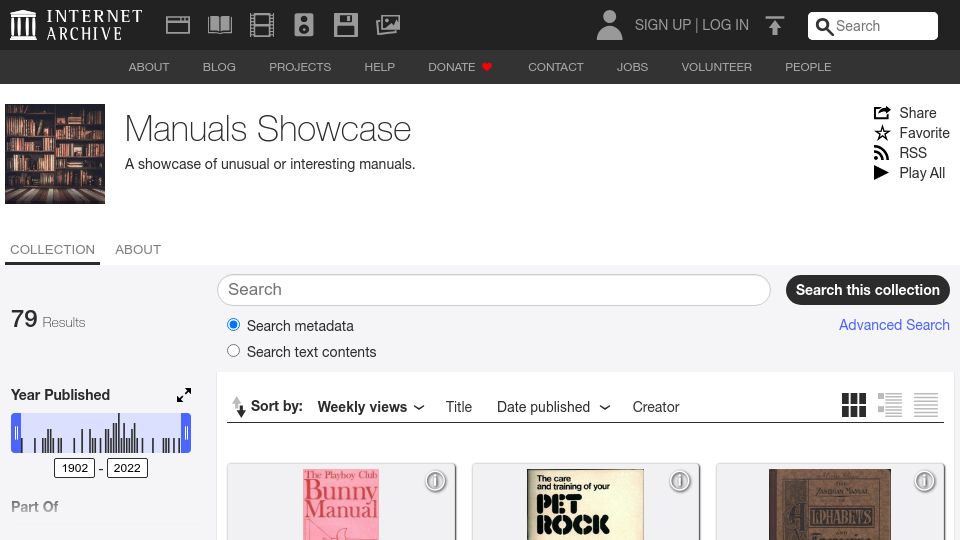Show info for Pet Rock item

click(680, 481)
